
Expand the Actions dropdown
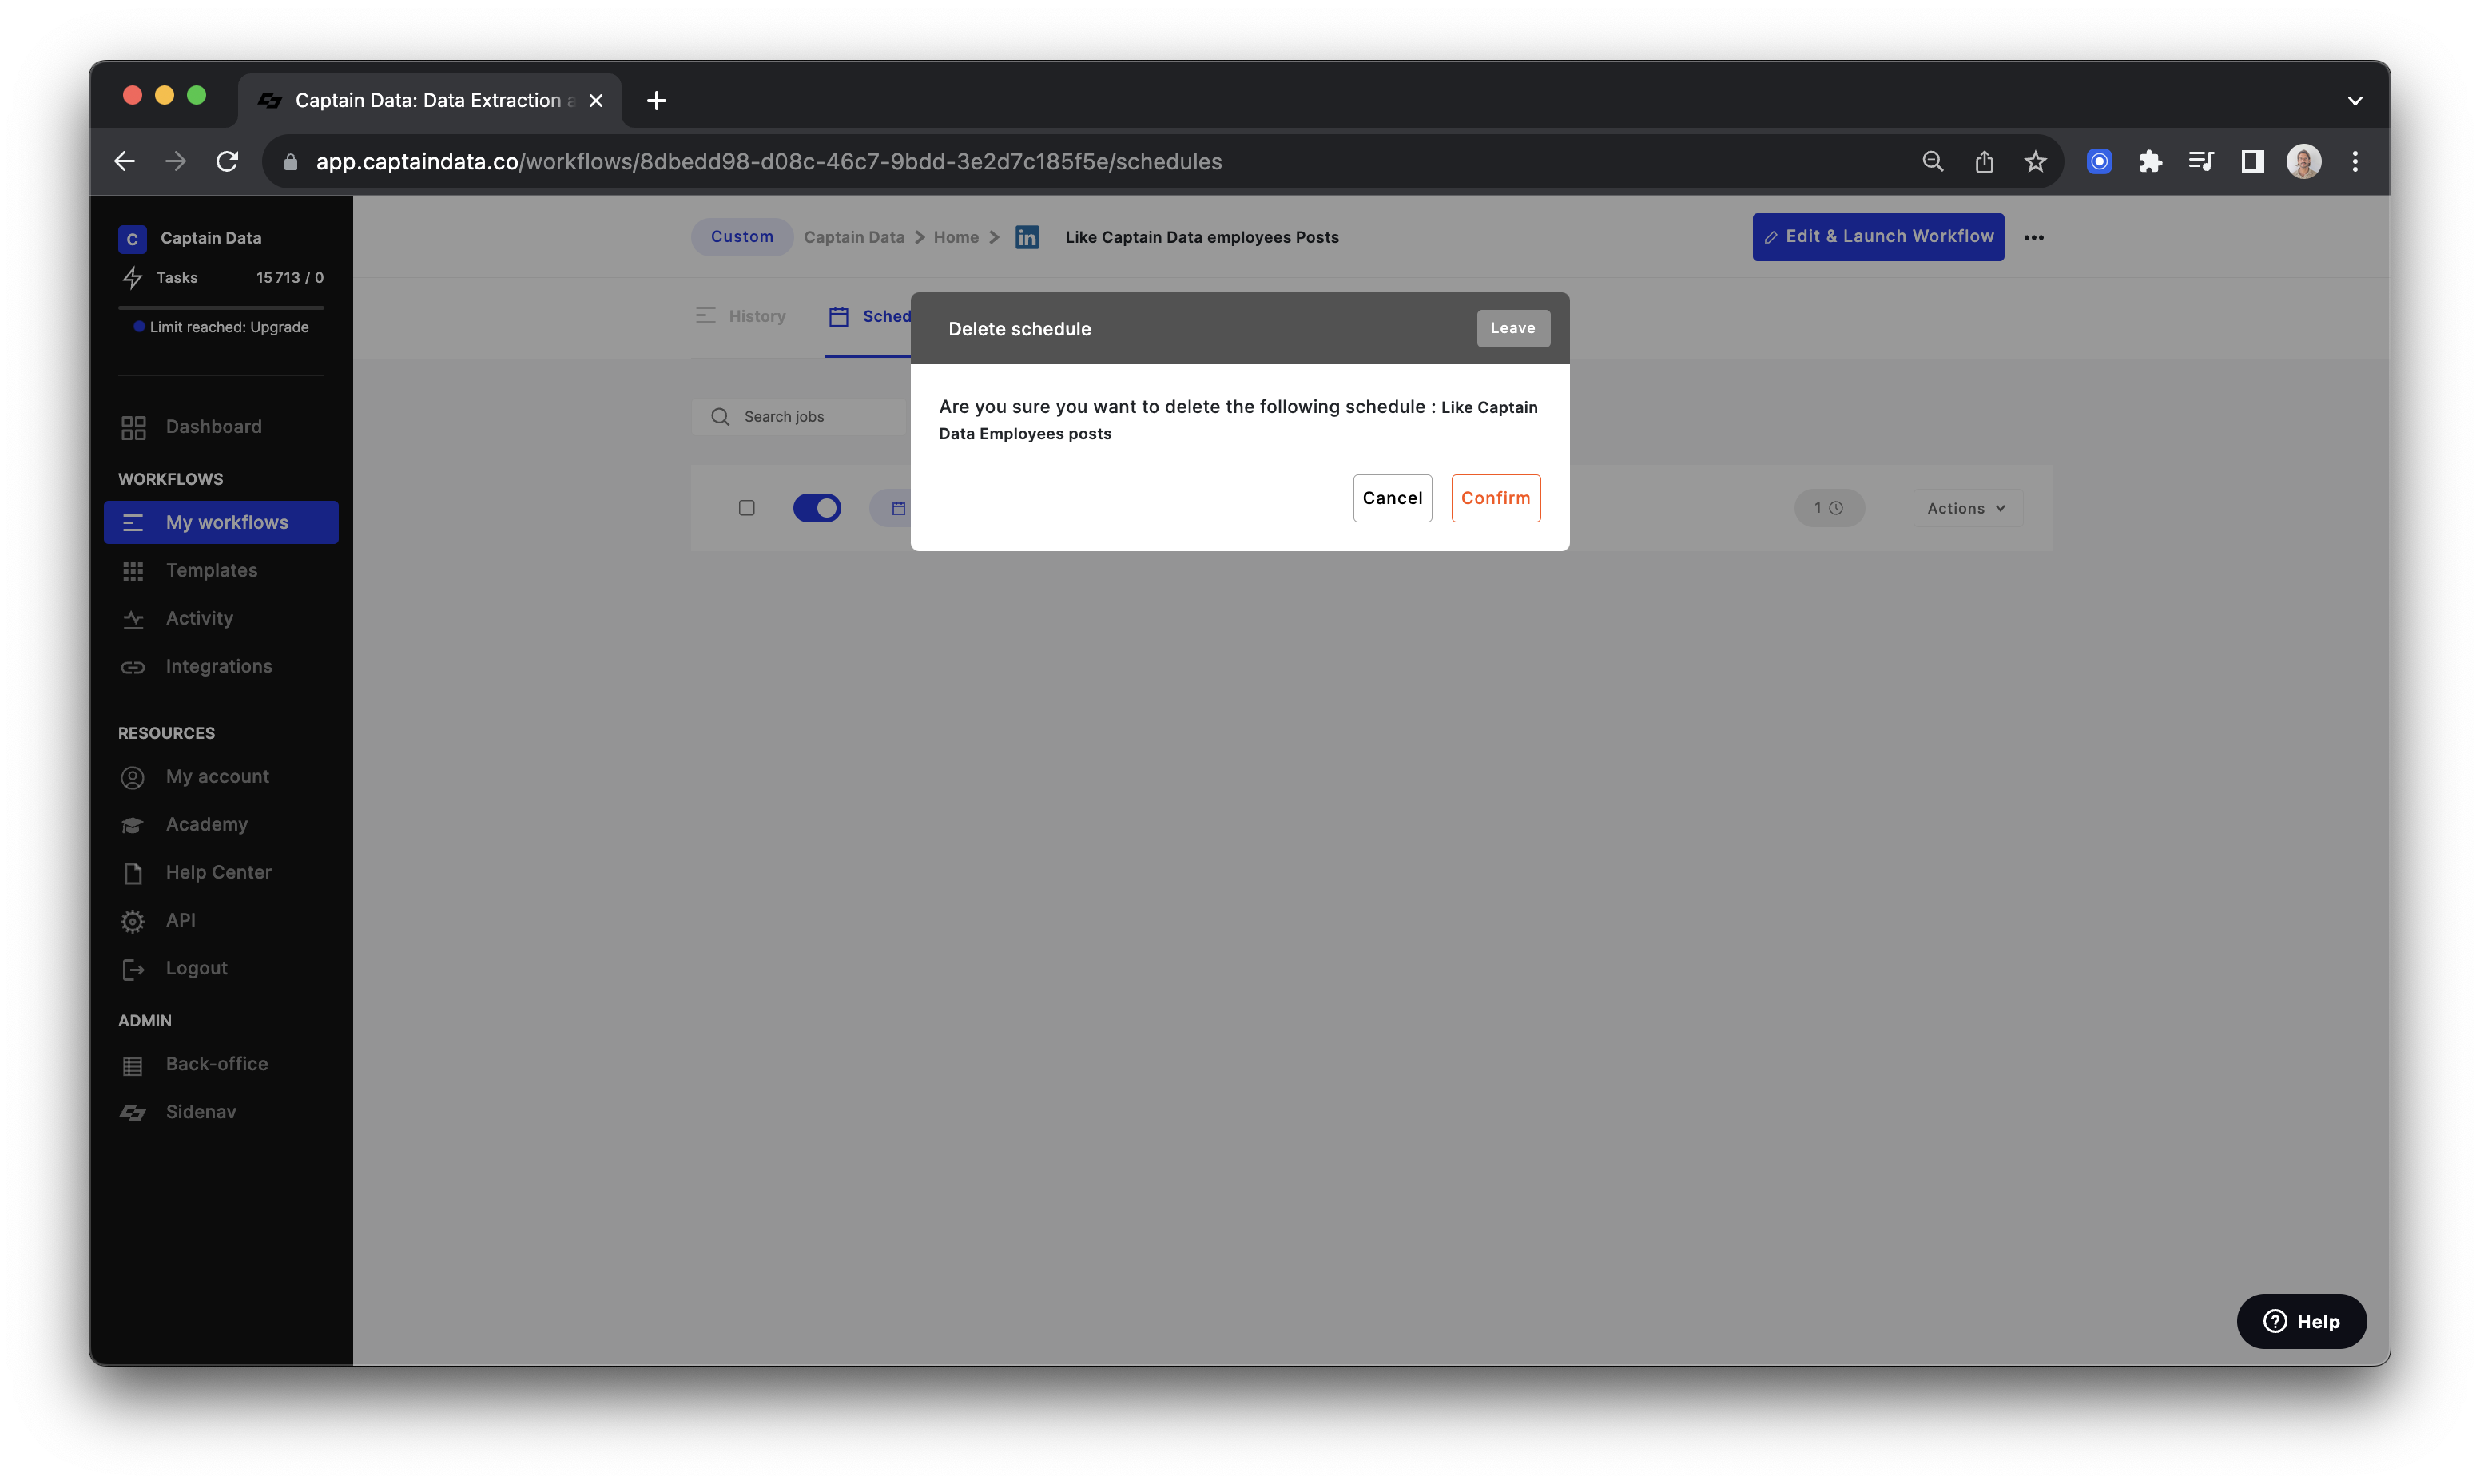[x=1966, y=508]
